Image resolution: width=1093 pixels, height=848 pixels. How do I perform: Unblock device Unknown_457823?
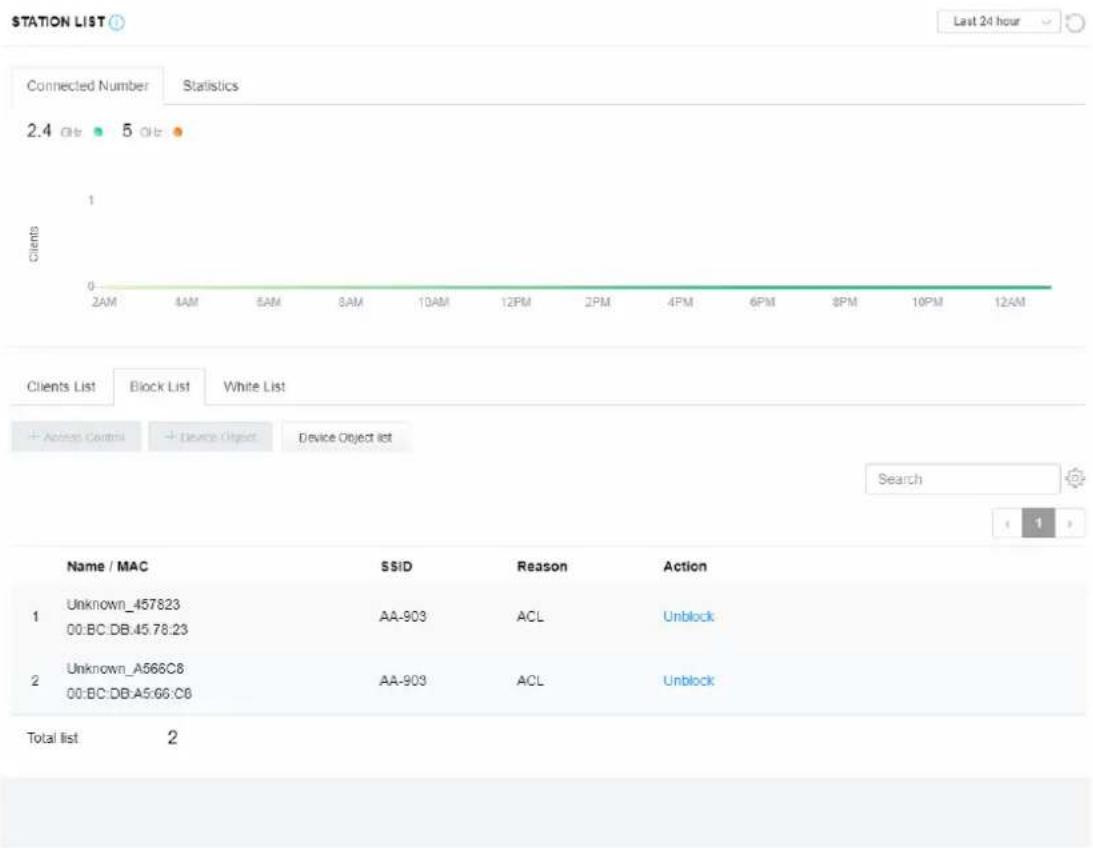pyautogui.click(x=688, y=617)
